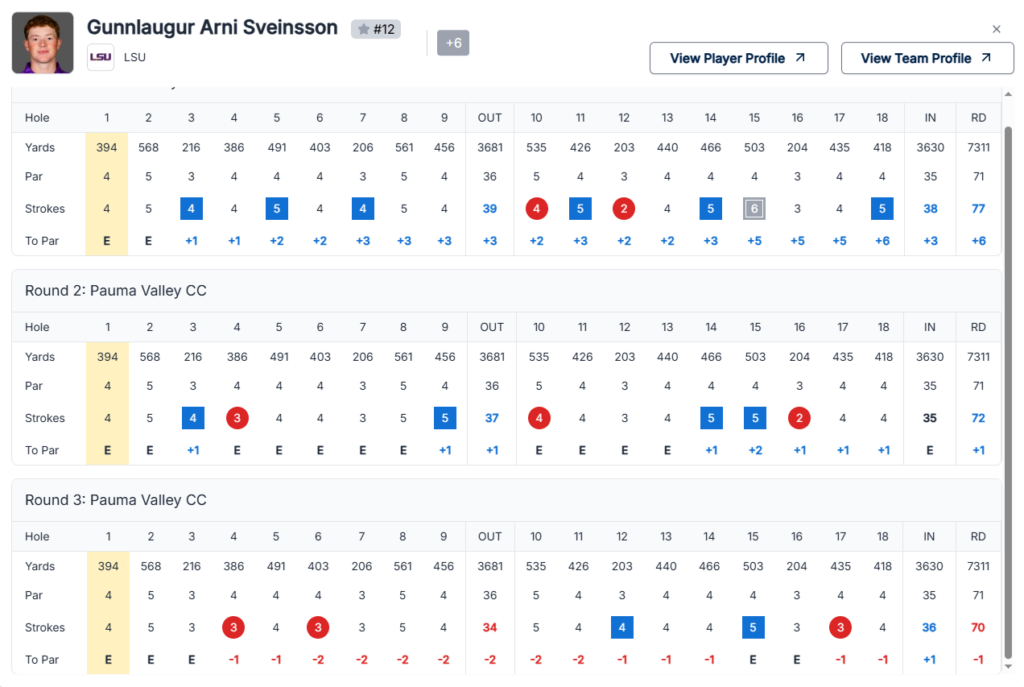Image resolution: width=1024 pixels, height=687 pixels.
Task: Click the arrow icon in View Team Profile
Action: (985, 58)
